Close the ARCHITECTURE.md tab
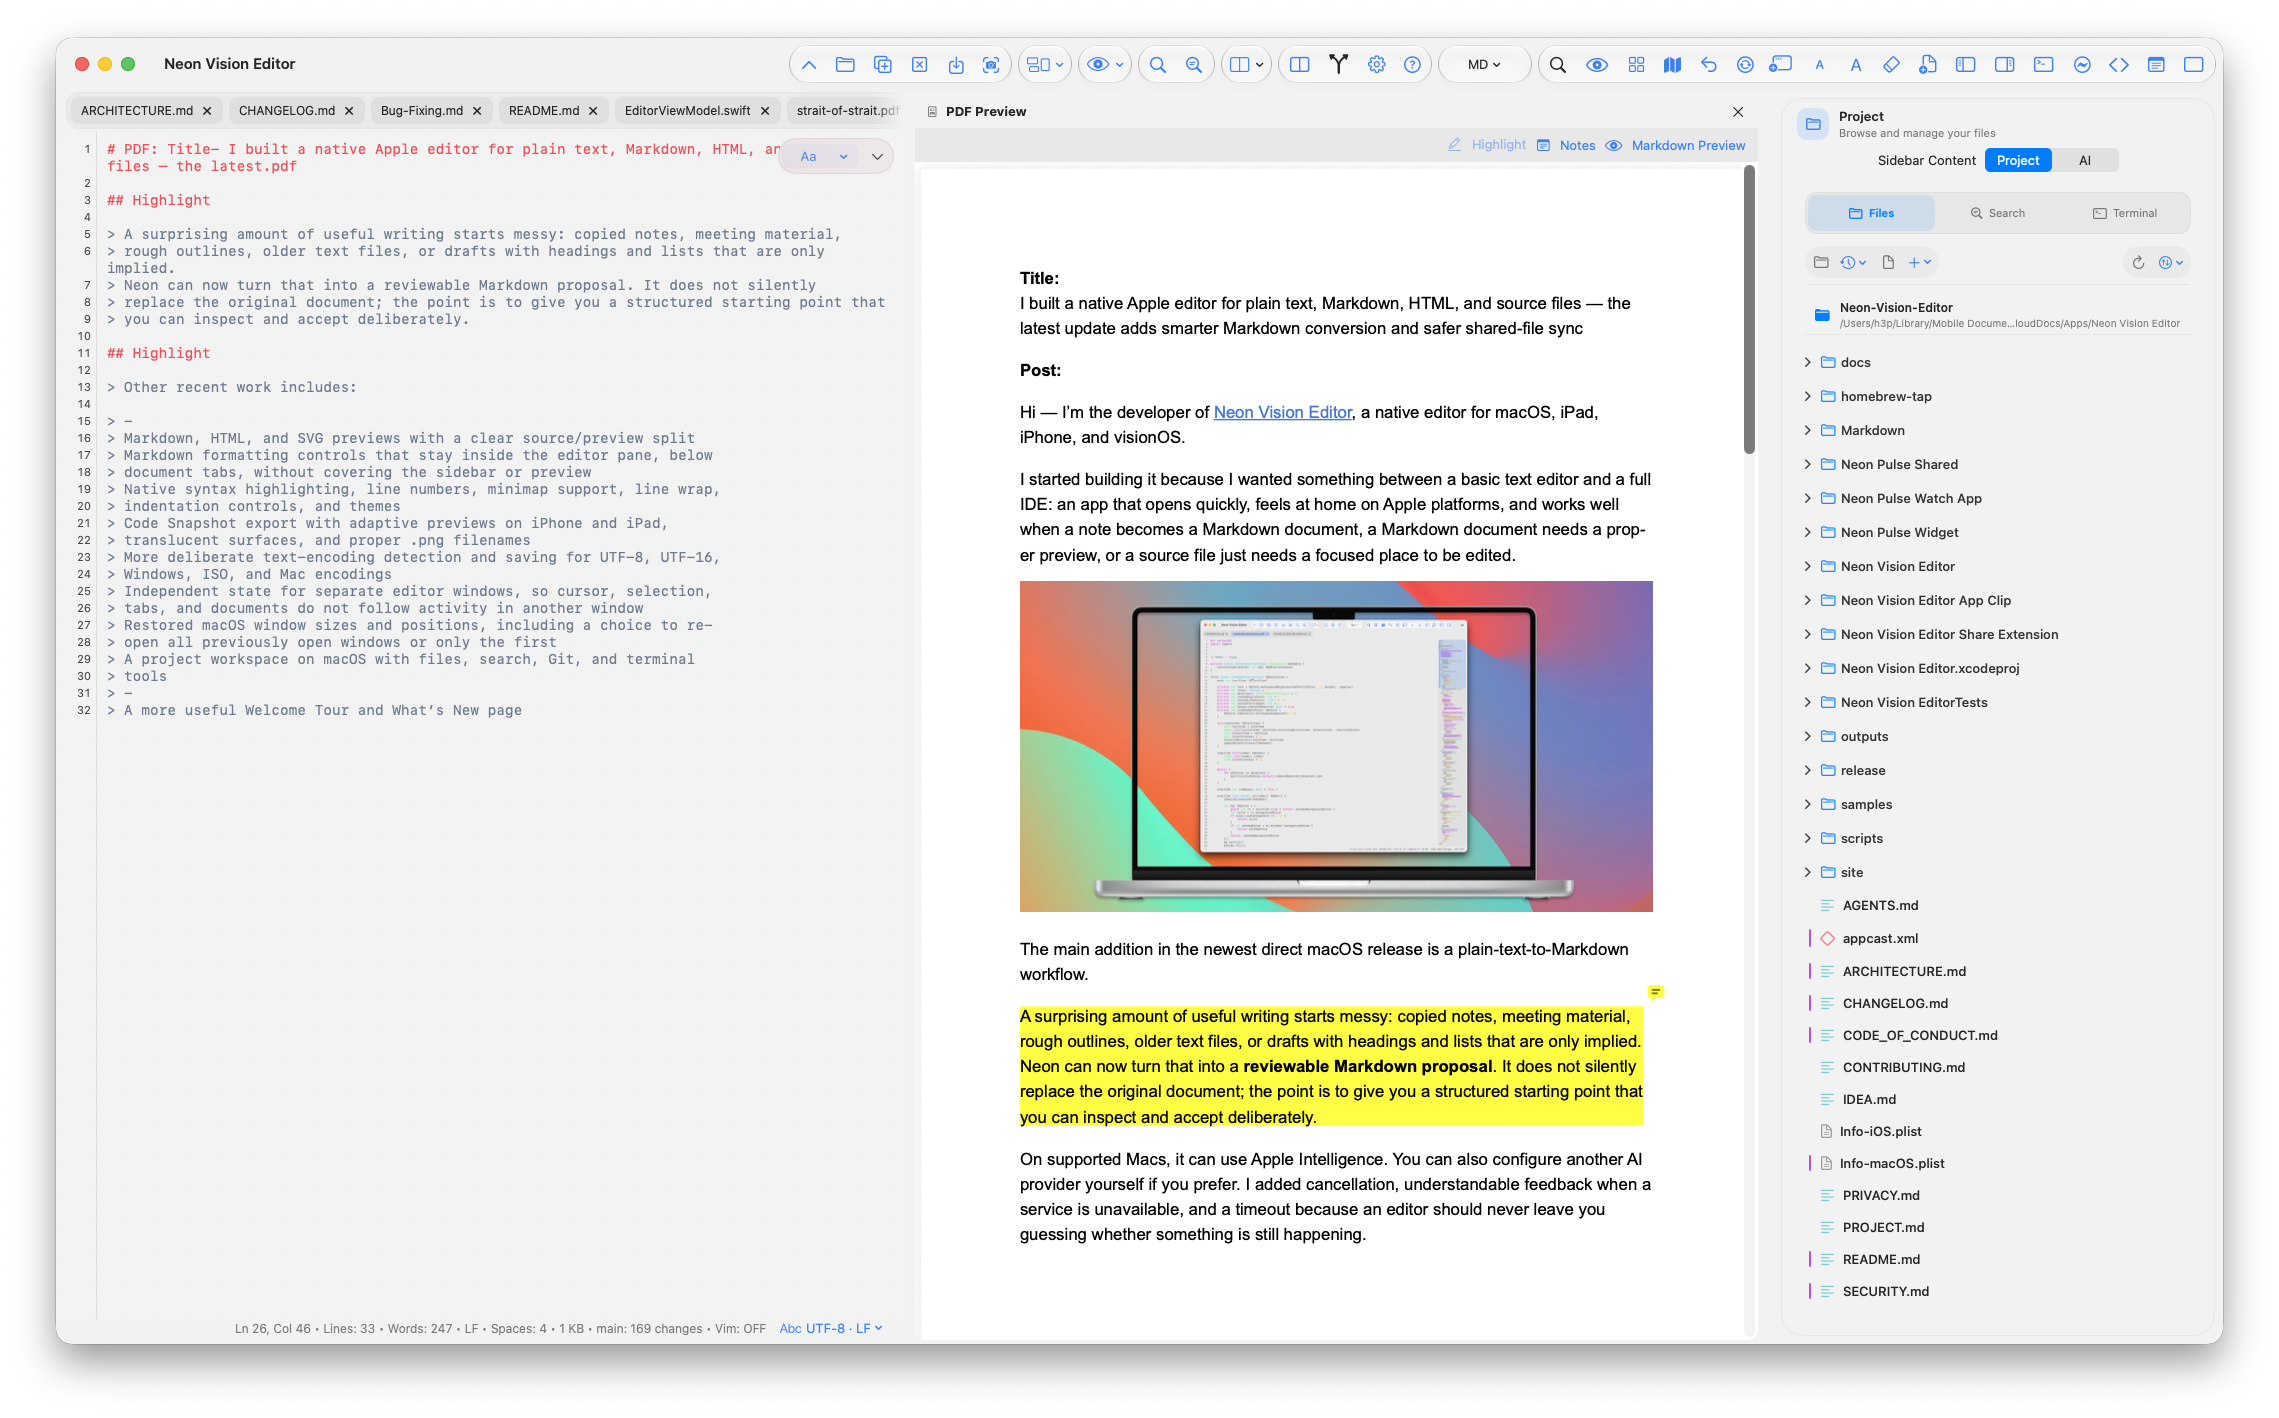The image size is (2279, 1418). (207, 111)
